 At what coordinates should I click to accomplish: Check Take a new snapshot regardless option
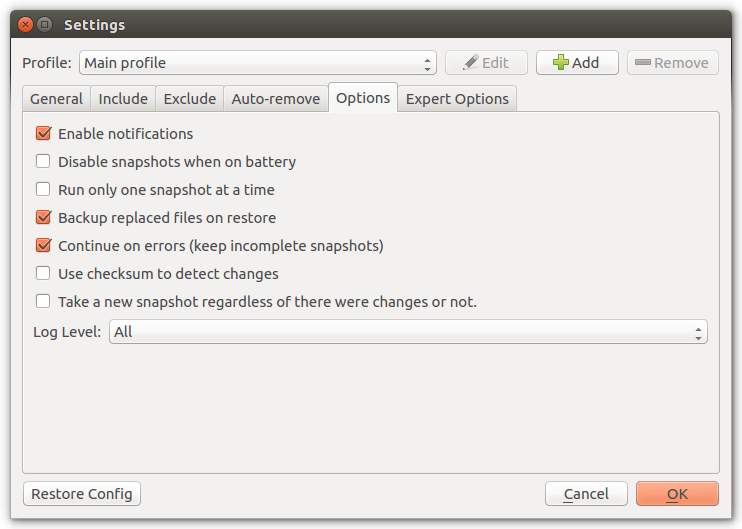tap(43, 301)
